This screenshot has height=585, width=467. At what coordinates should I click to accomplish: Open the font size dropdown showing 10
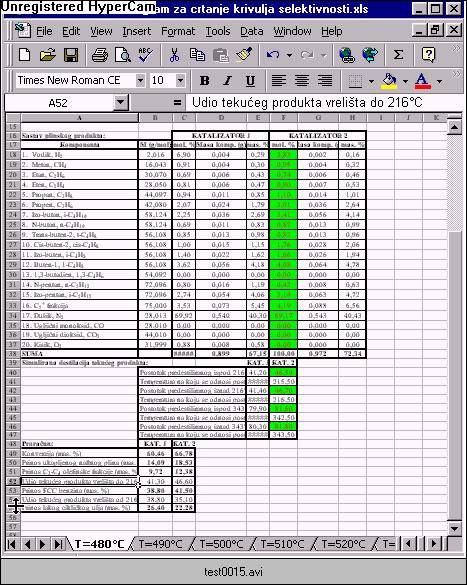(x=180, y=80)
